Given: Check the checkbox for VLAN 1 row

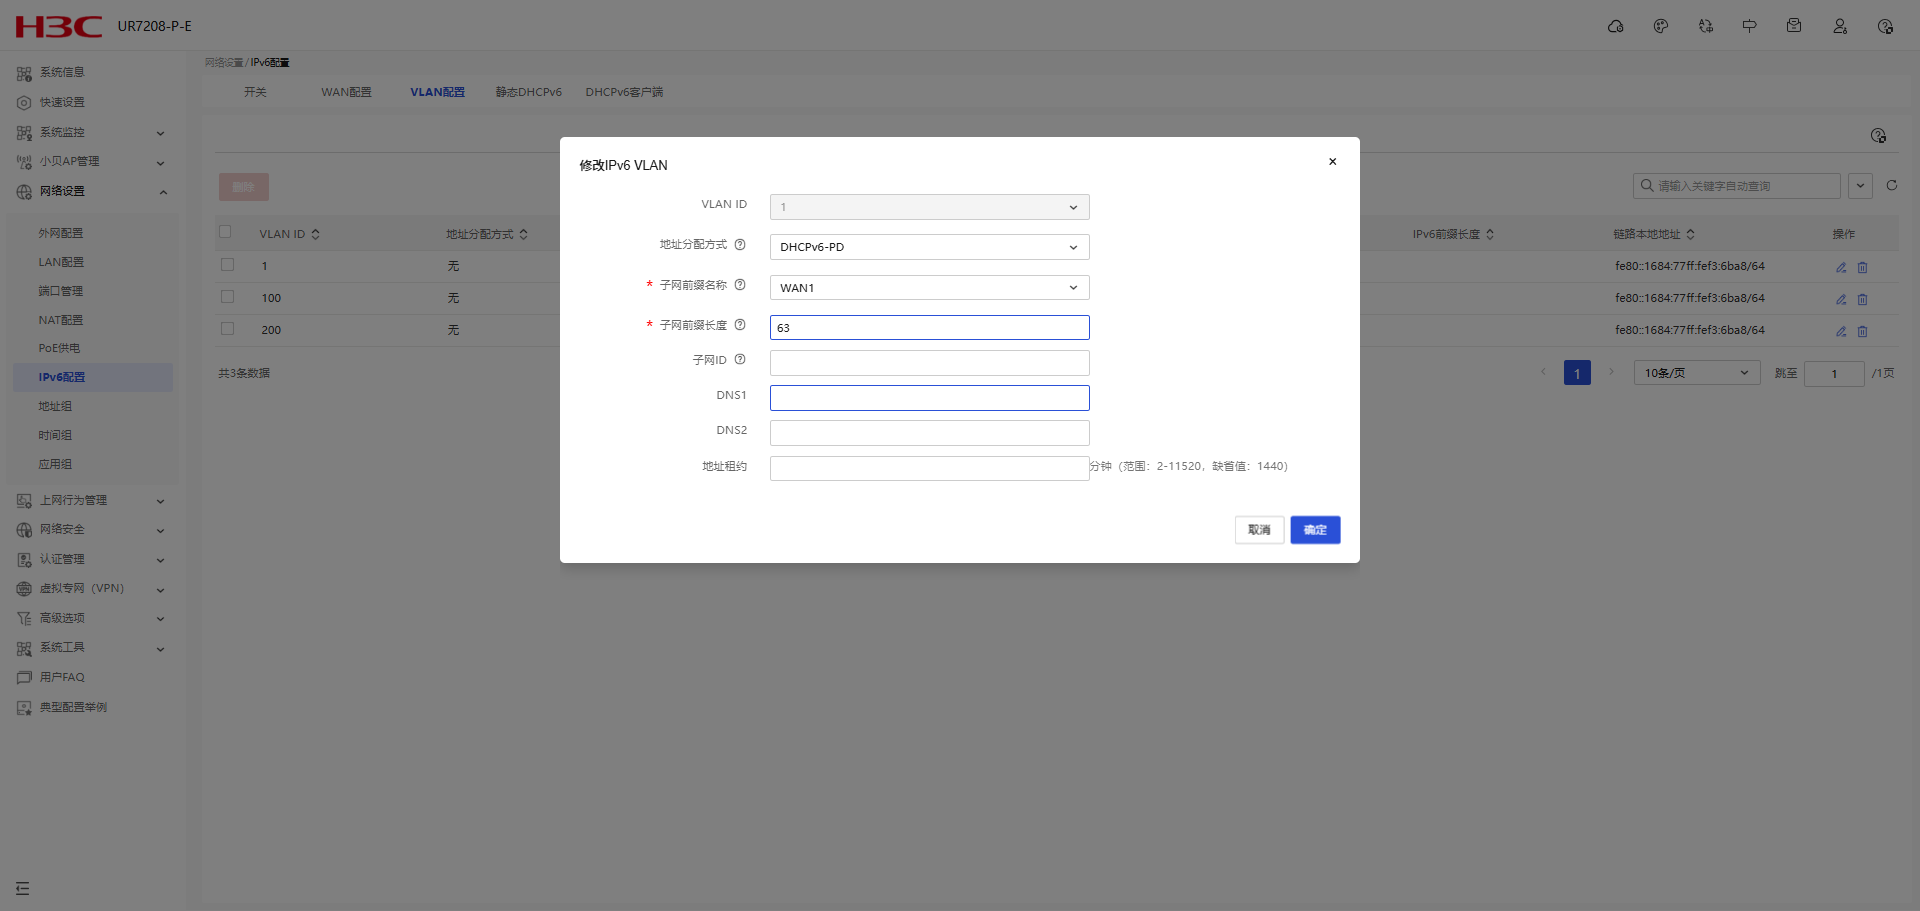Looking at the screenshot, I should pos(228,265).
